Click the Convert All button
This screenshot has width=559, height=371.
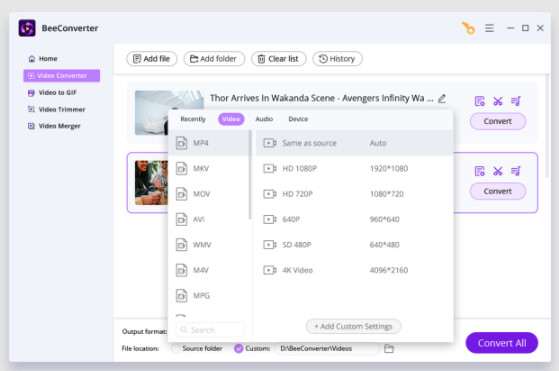pyautogui.click(x=502, y=343)
